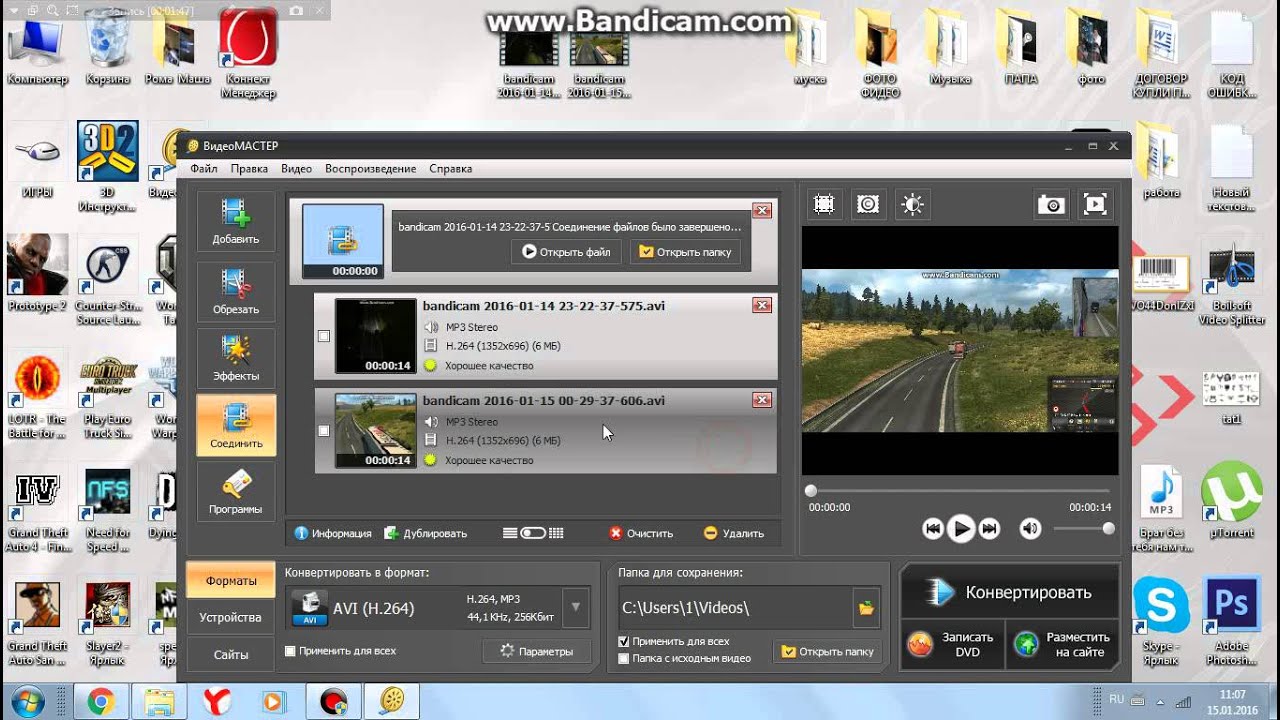Open fullscreen preview icon
Screen dimensions: 1280x720
1095,204
